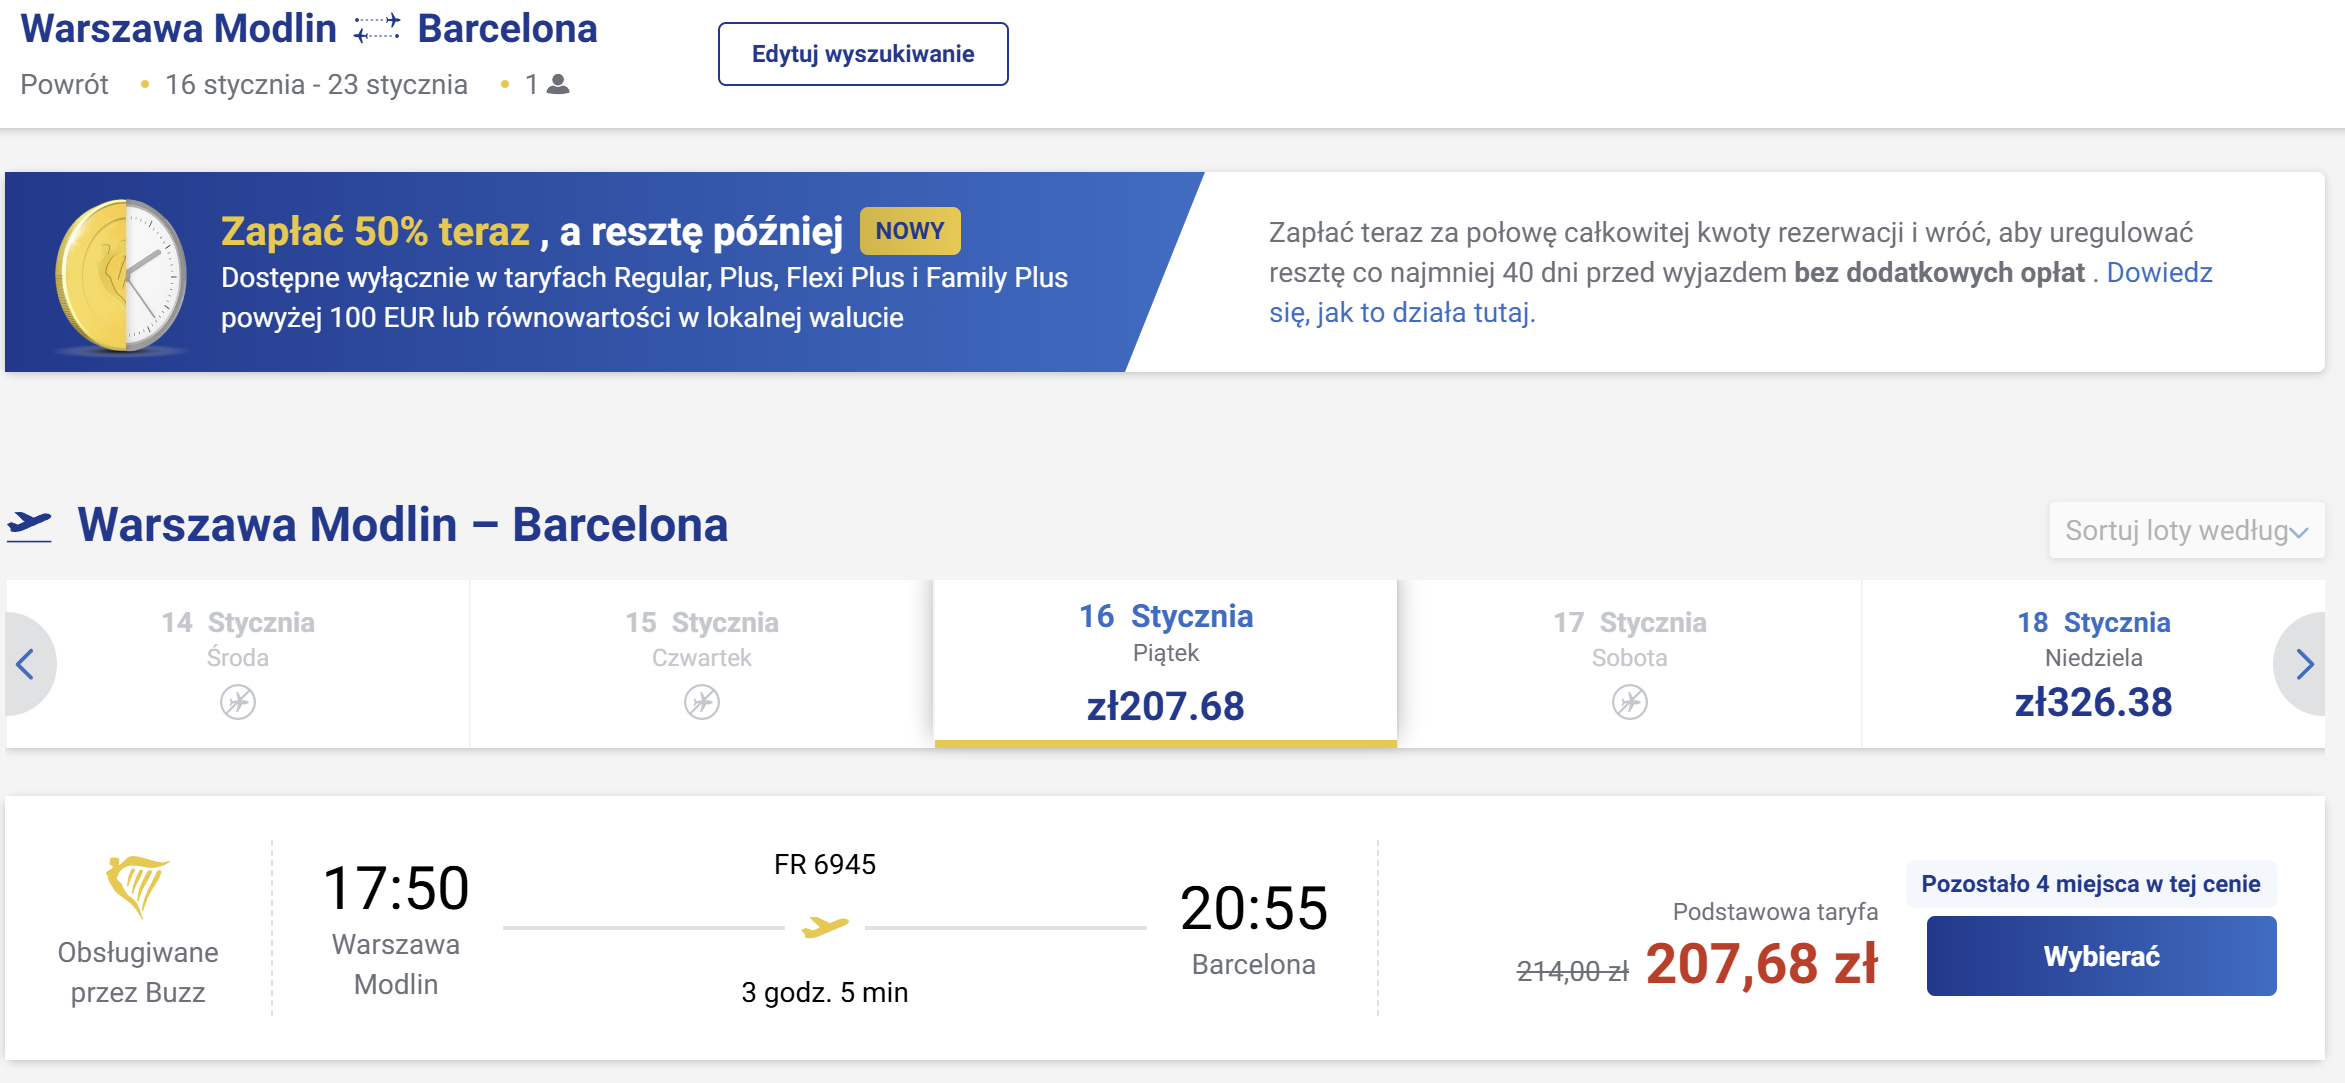Click the 207,68 zł fare price
This screenshot has height=1083, width=2345.
(x=1762, y=964)
